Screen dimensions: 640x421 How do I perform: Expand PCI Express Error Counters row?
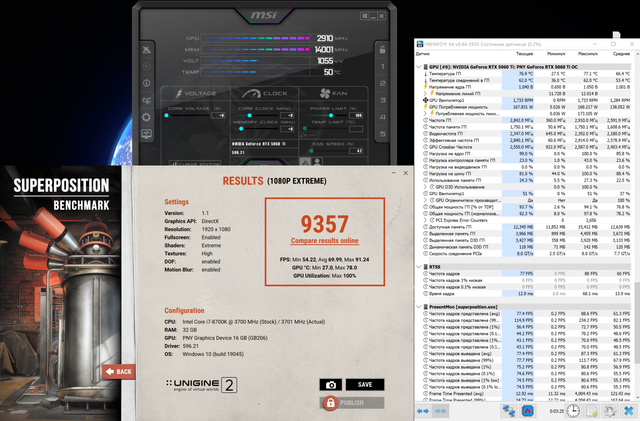click(426, 220)
